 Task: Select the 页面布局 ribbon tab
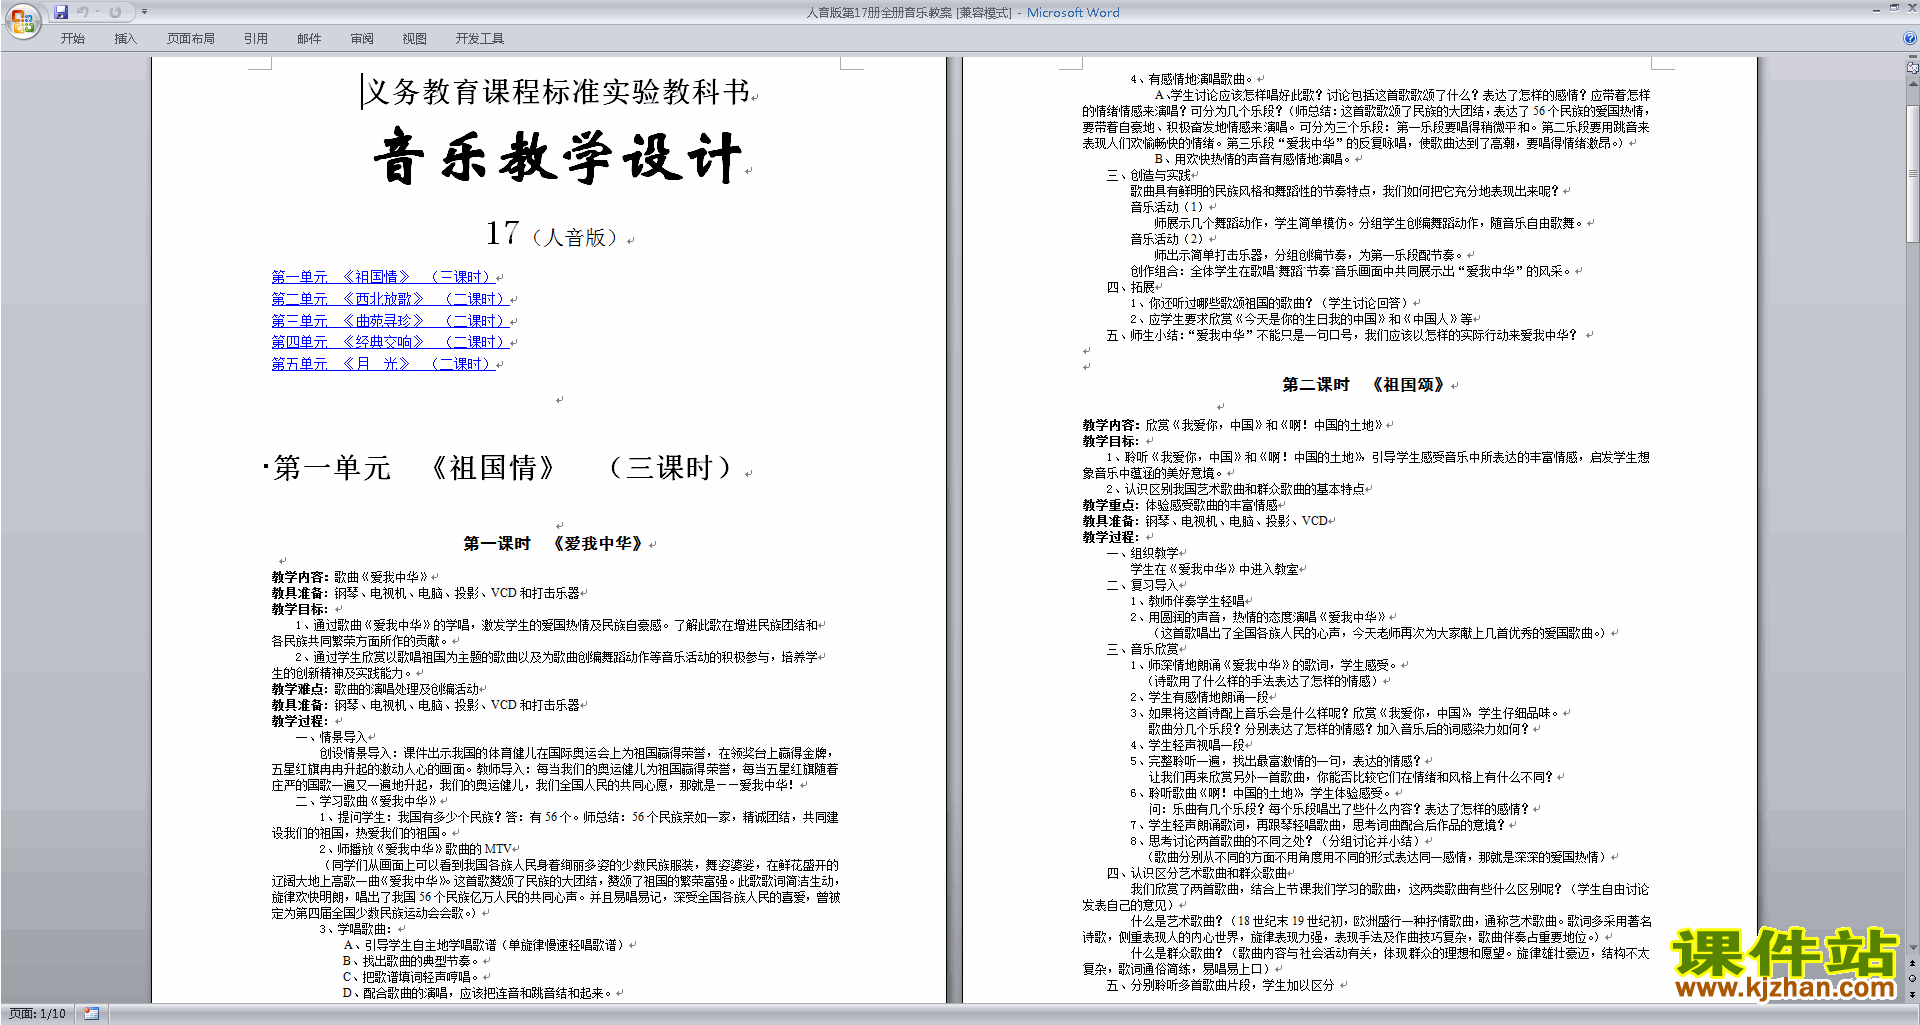click(191, 39)
